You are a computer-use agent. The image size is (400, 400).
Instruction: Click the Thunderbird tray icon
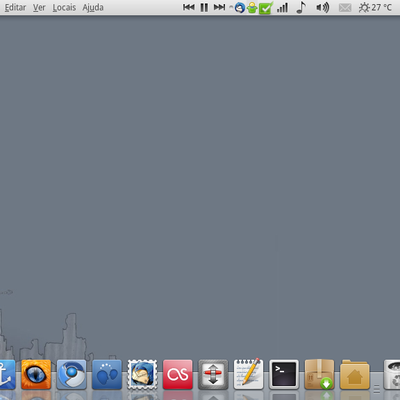point(240,8)
